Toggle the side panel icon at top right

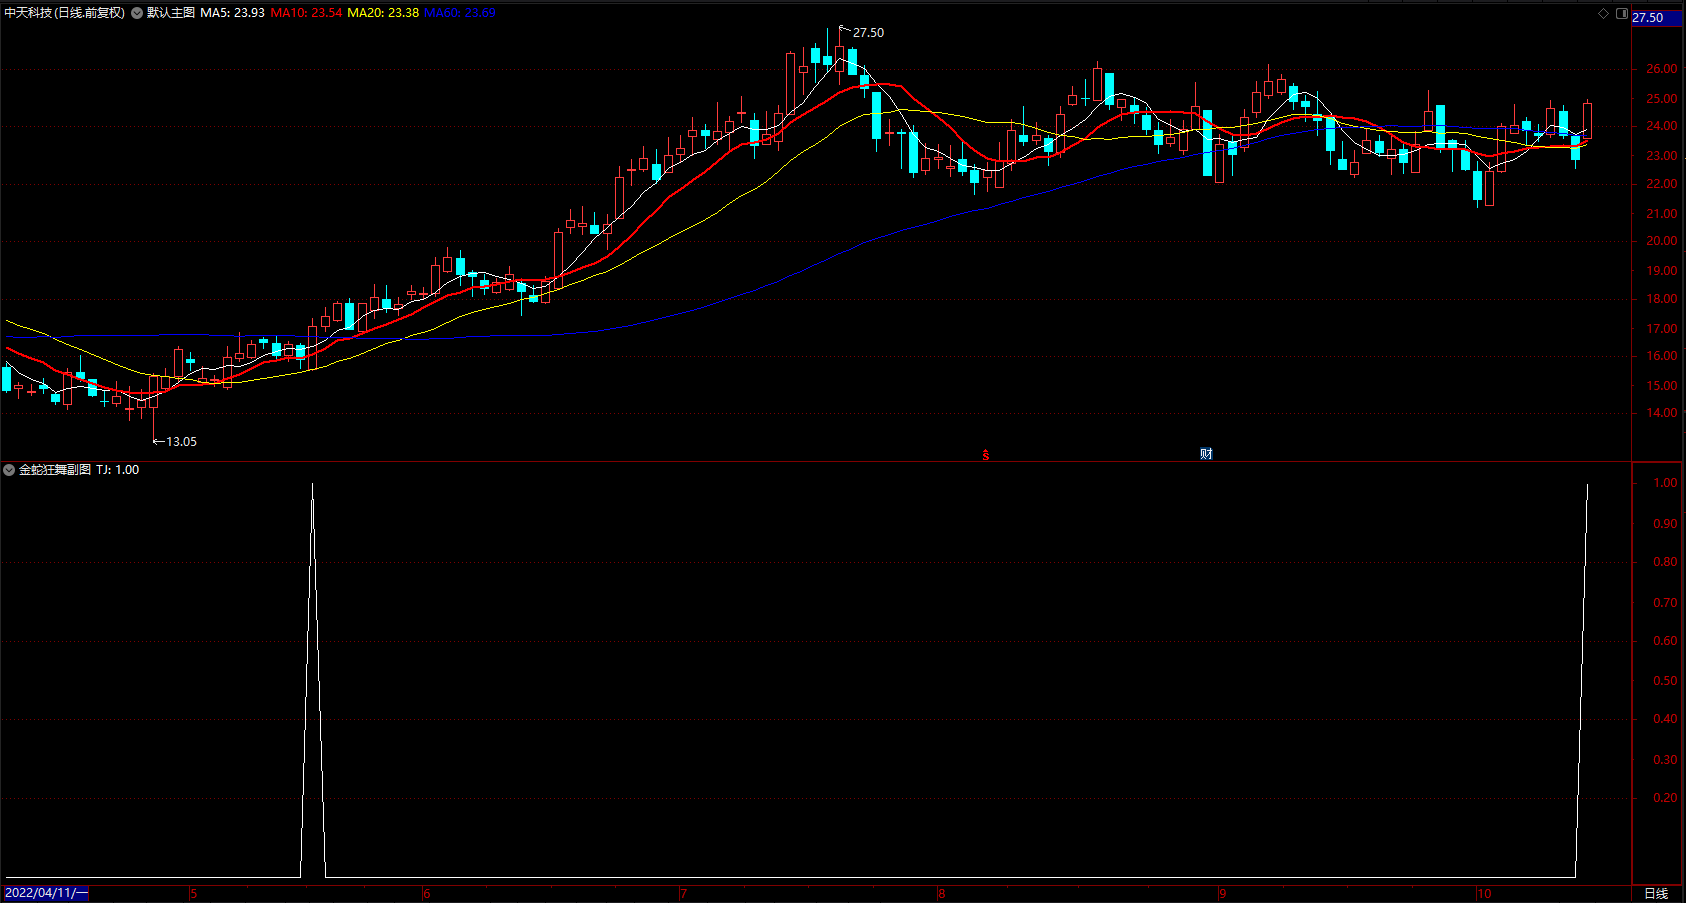pos(1622,13)
